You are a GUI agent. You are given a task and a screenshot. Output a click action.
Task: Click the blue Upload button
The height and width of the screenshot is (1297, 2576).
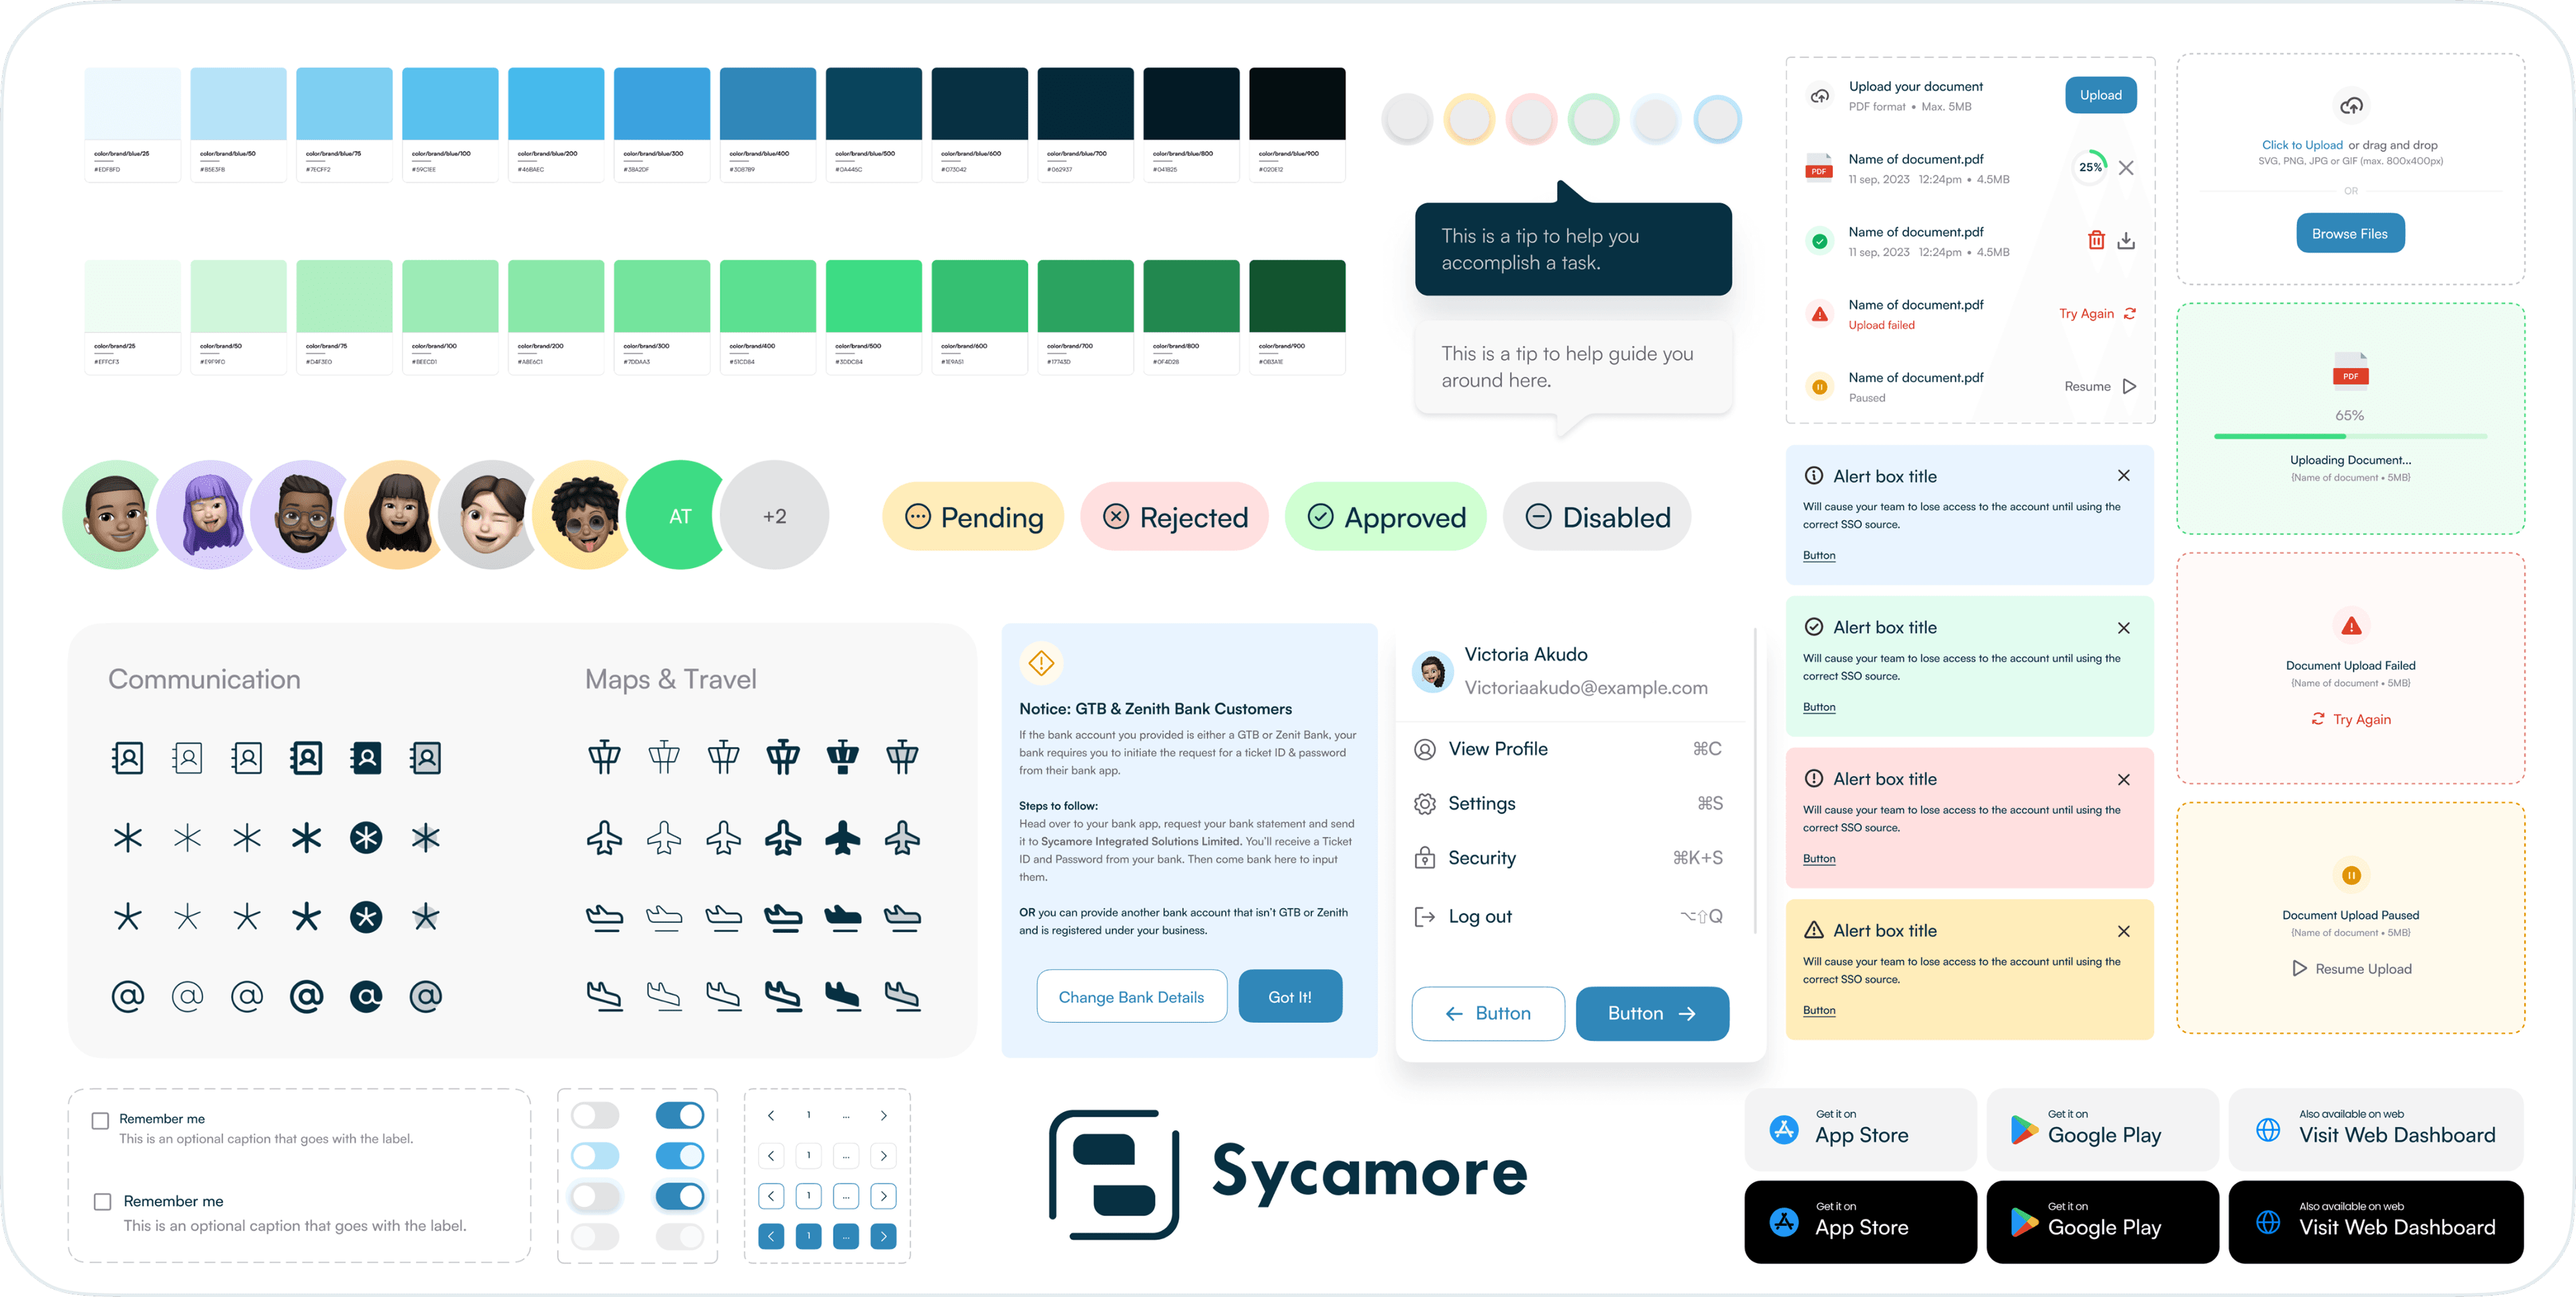pyautogui.click(x=2101, y=95)
